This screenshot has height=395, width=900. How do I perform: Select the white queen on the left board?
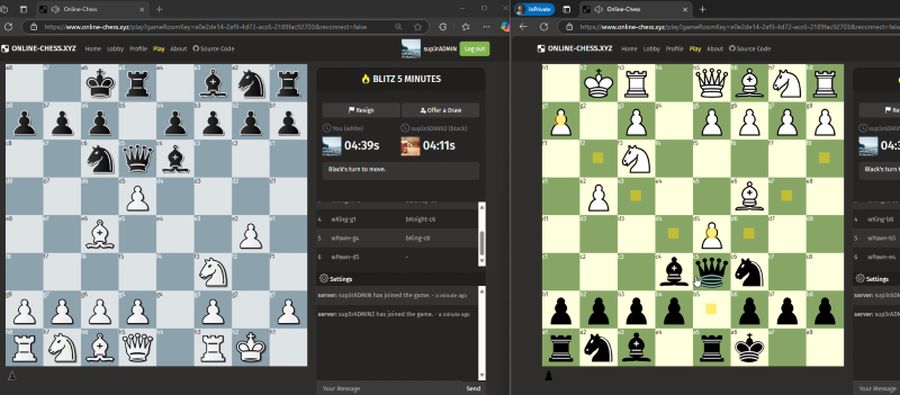point(137,347)
